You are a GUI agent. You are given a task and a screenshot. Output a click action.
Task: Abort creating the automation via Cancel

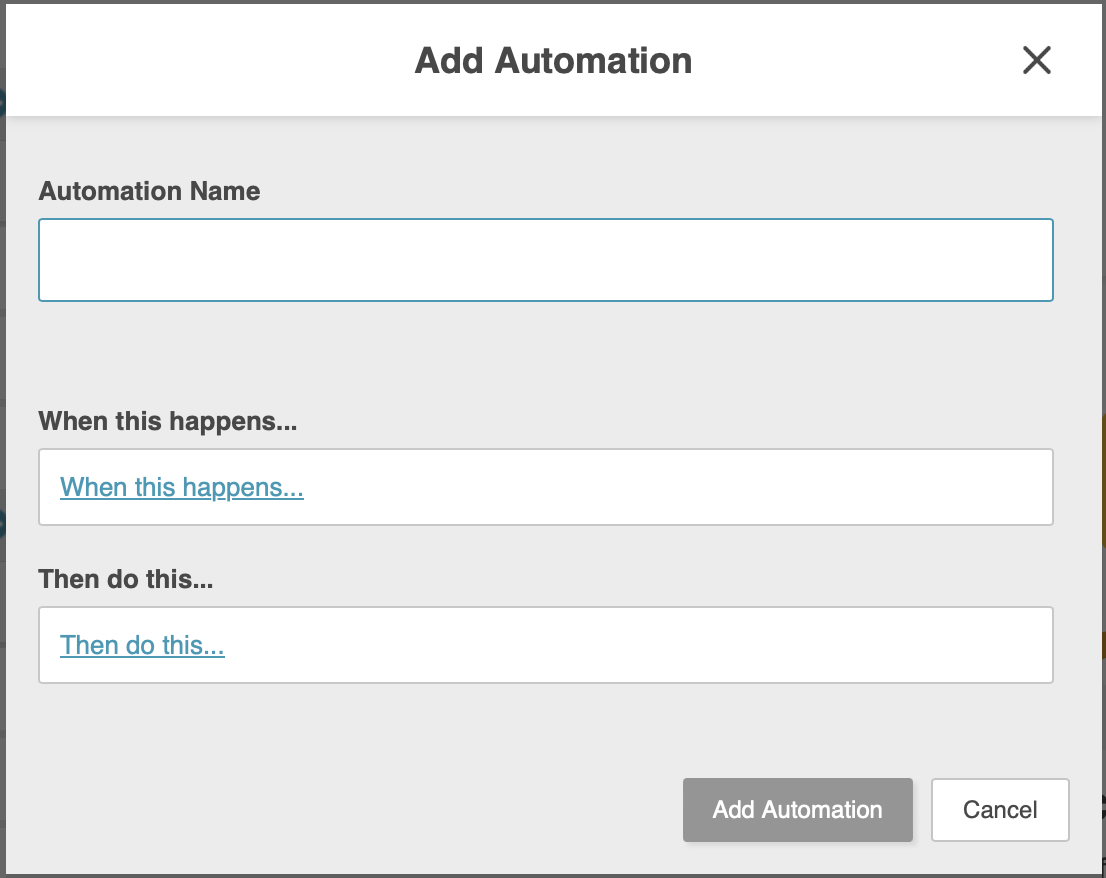(1000, 810)
